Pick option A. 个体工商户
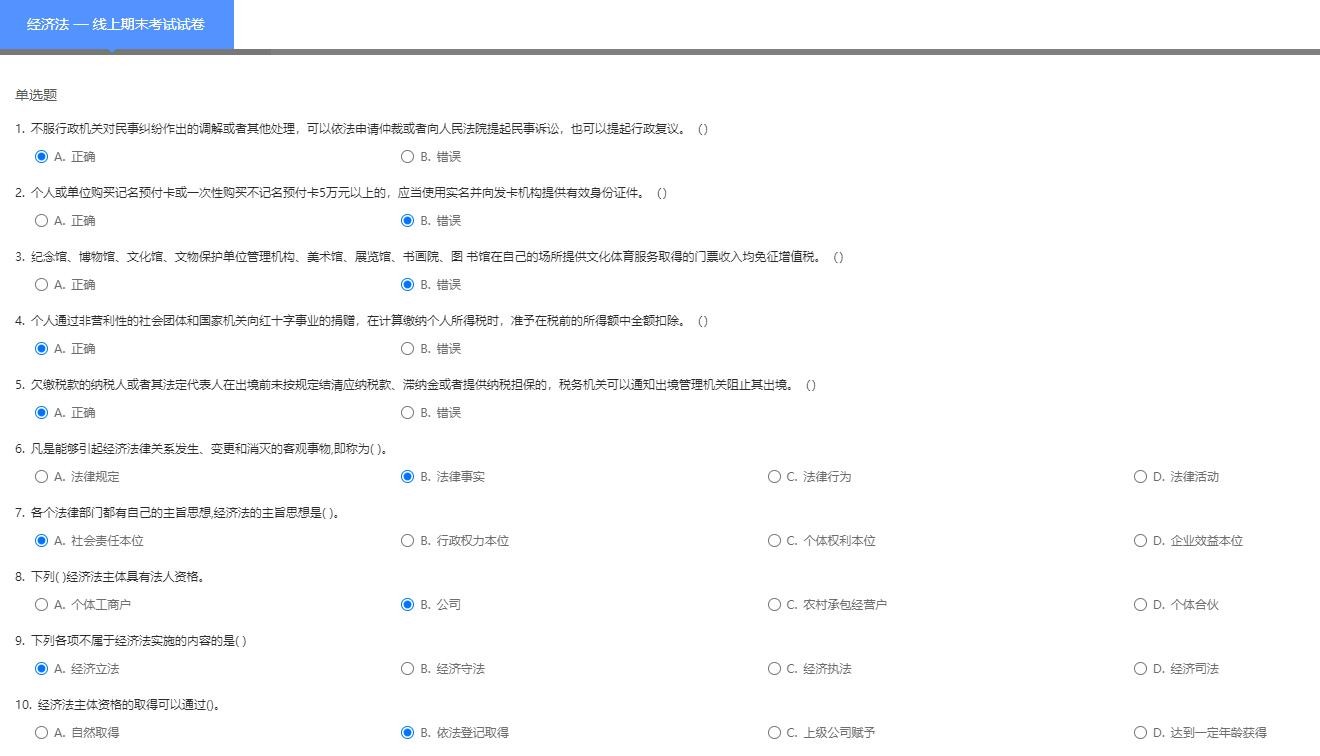 point(41,605)
